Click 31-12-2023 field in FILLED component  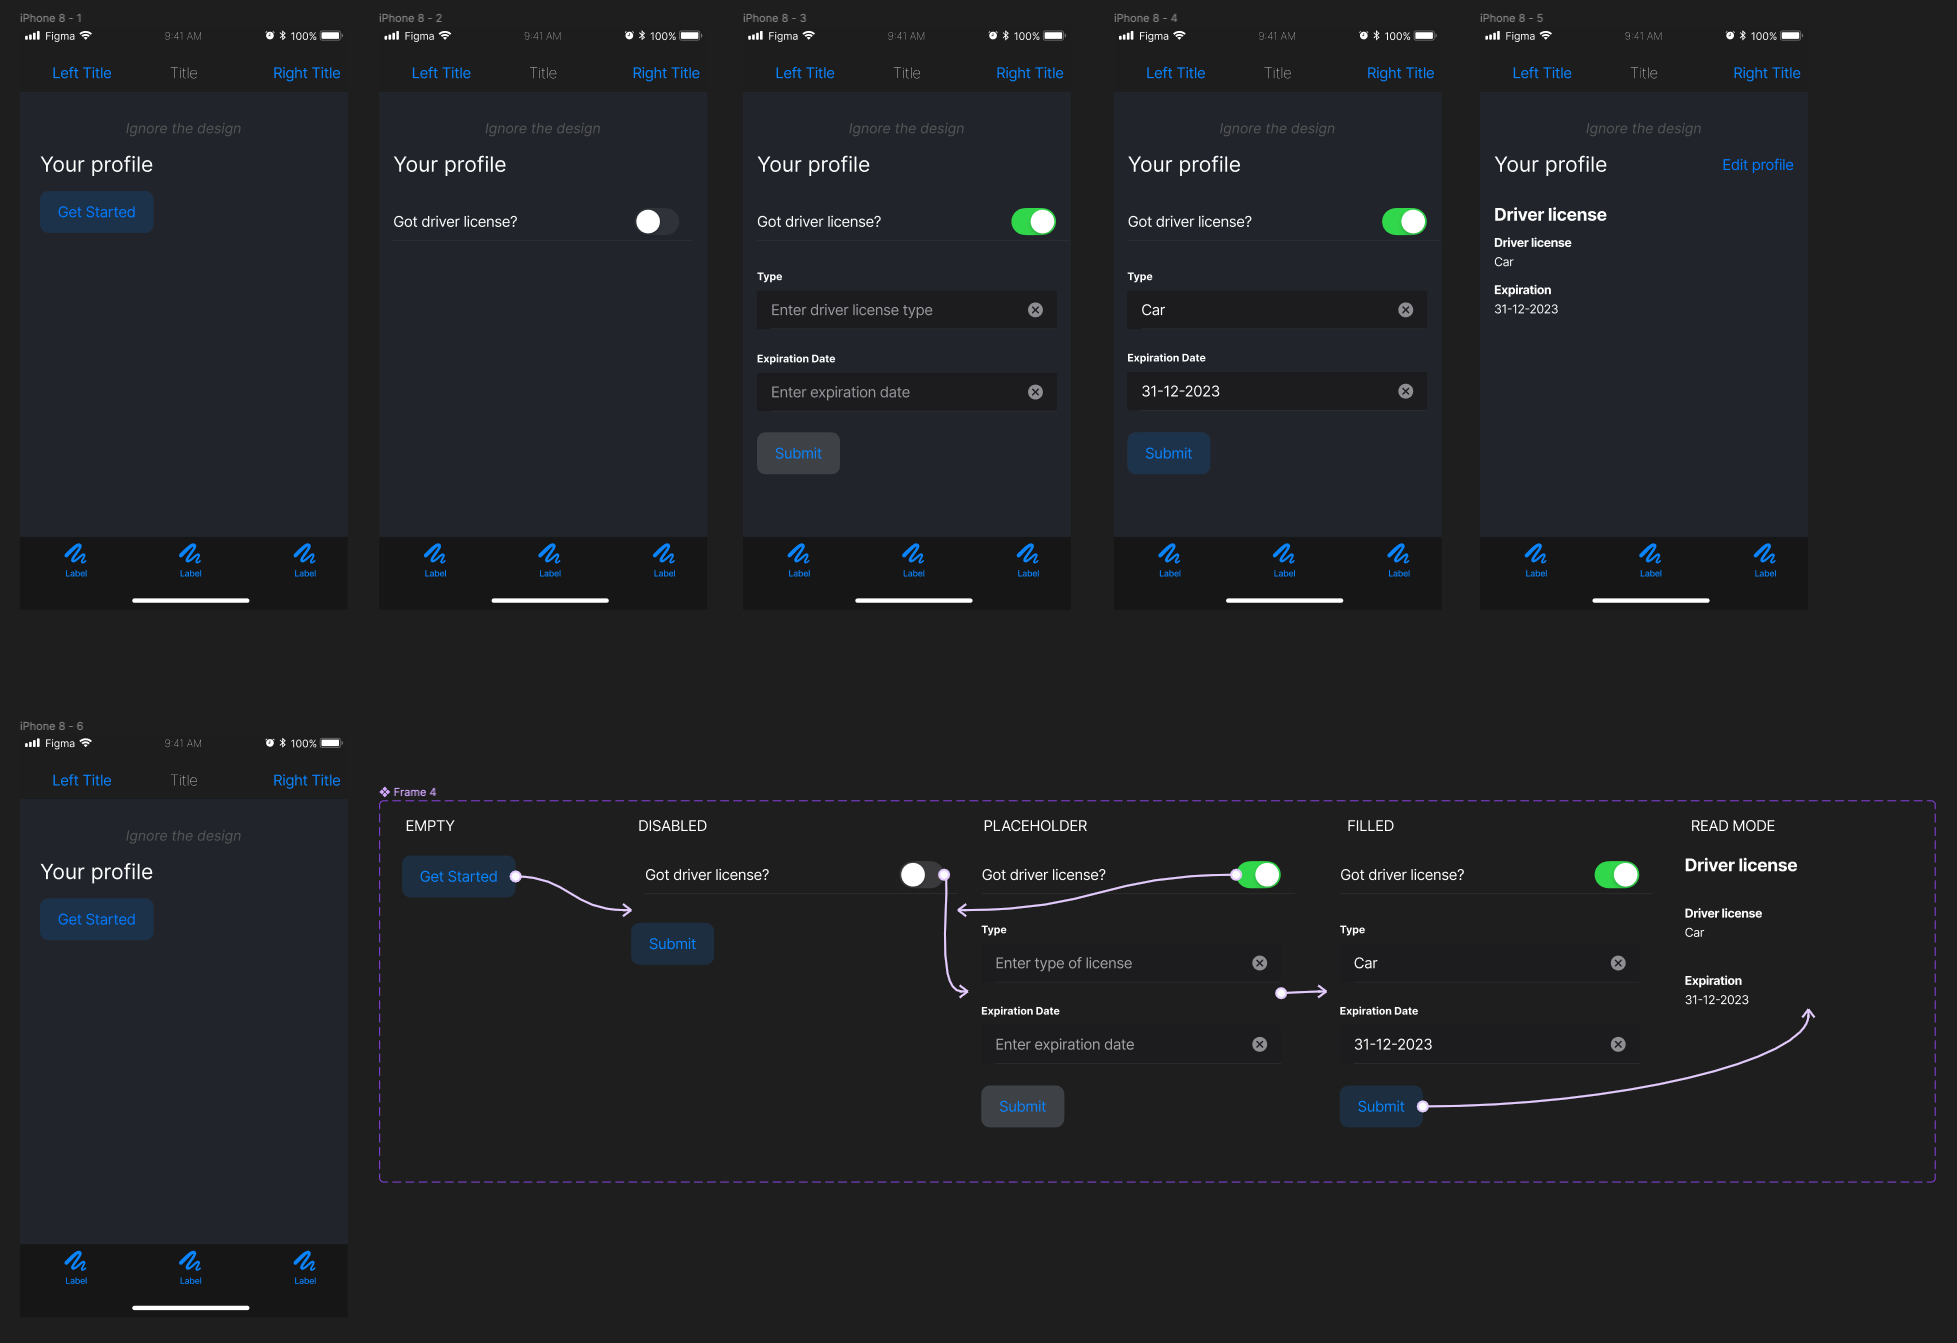click(1489, 1044)
